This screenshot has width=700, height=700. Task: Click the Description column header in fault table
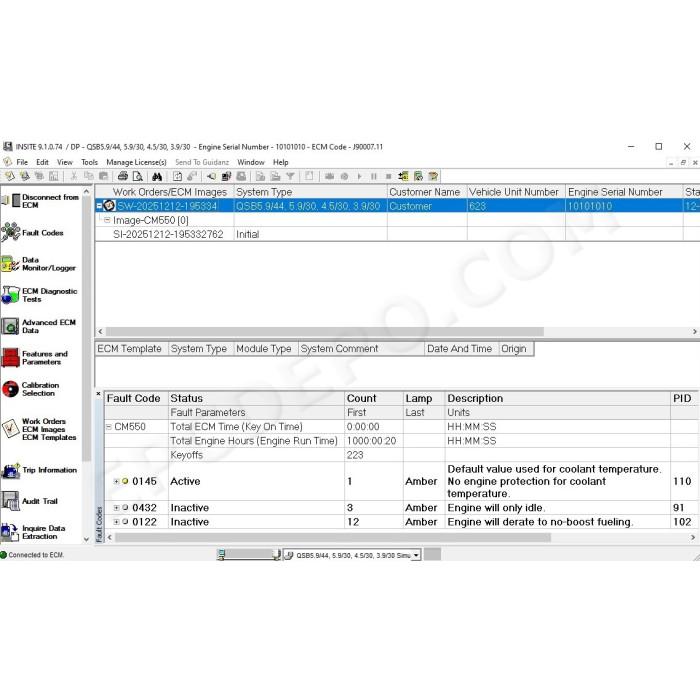pos(558,398)
